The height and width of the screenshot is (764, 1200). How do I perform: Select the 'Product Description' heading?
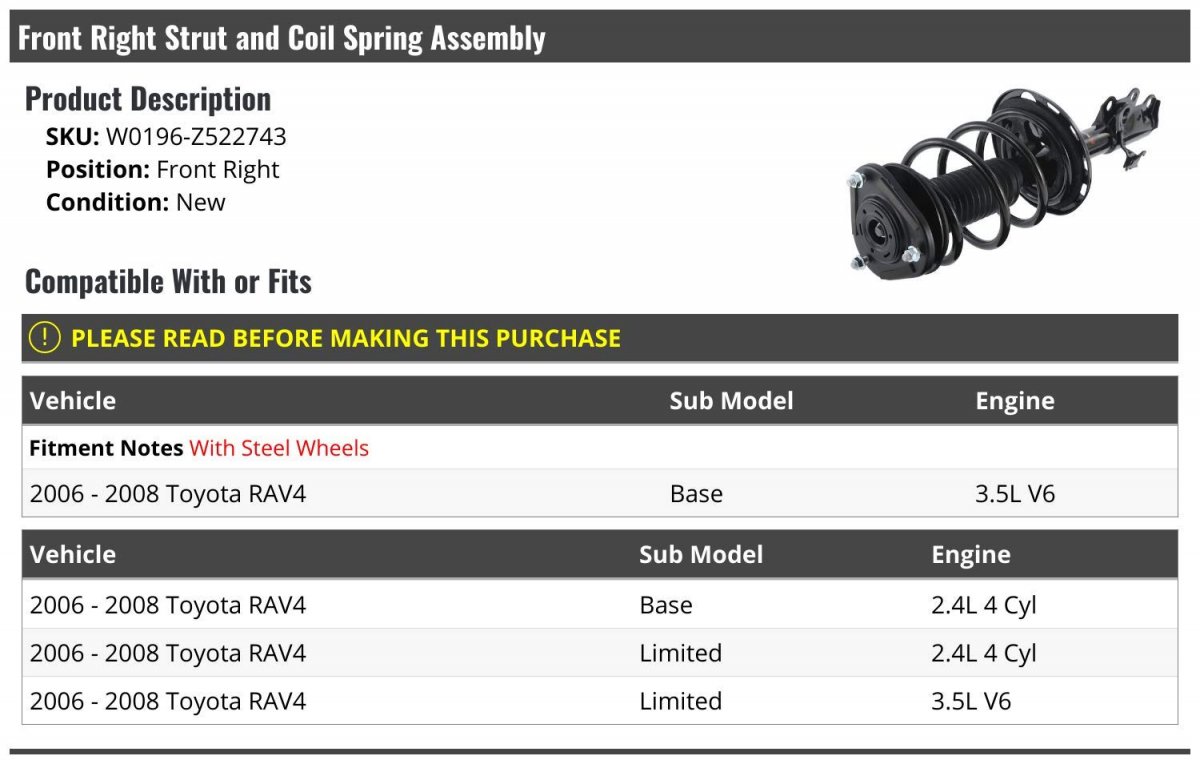pyautogui.click(x=148, y=99)
